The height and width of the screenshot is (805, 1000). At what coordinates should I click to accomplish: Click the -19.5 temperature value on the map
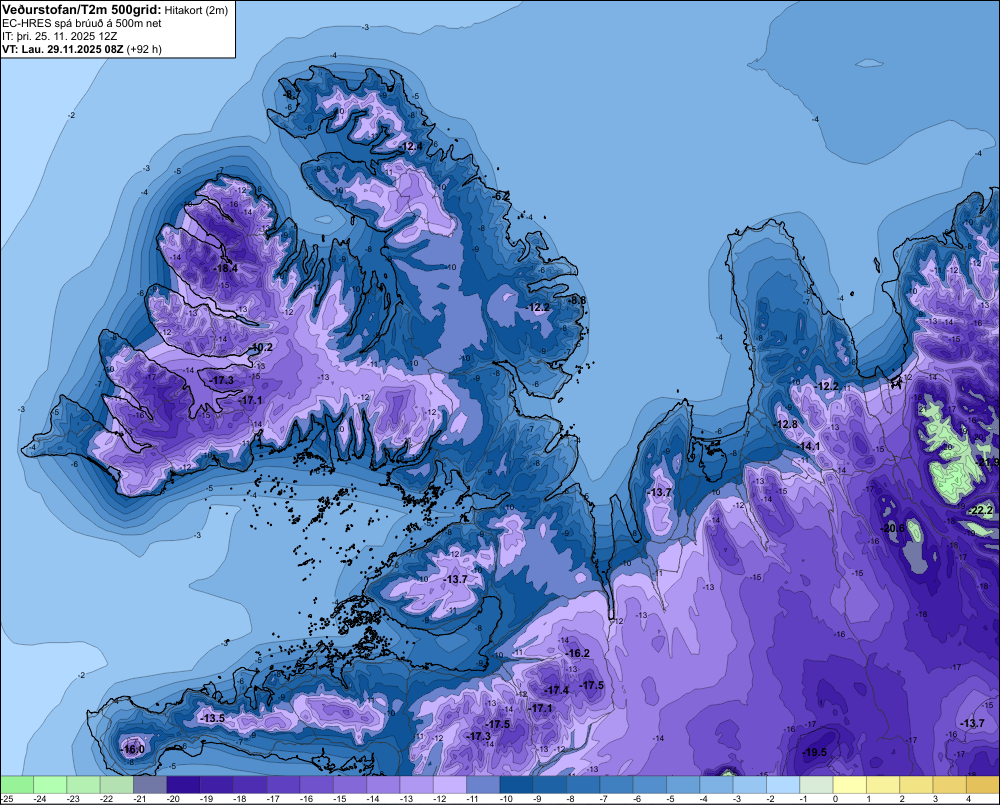tap(814, 753)
